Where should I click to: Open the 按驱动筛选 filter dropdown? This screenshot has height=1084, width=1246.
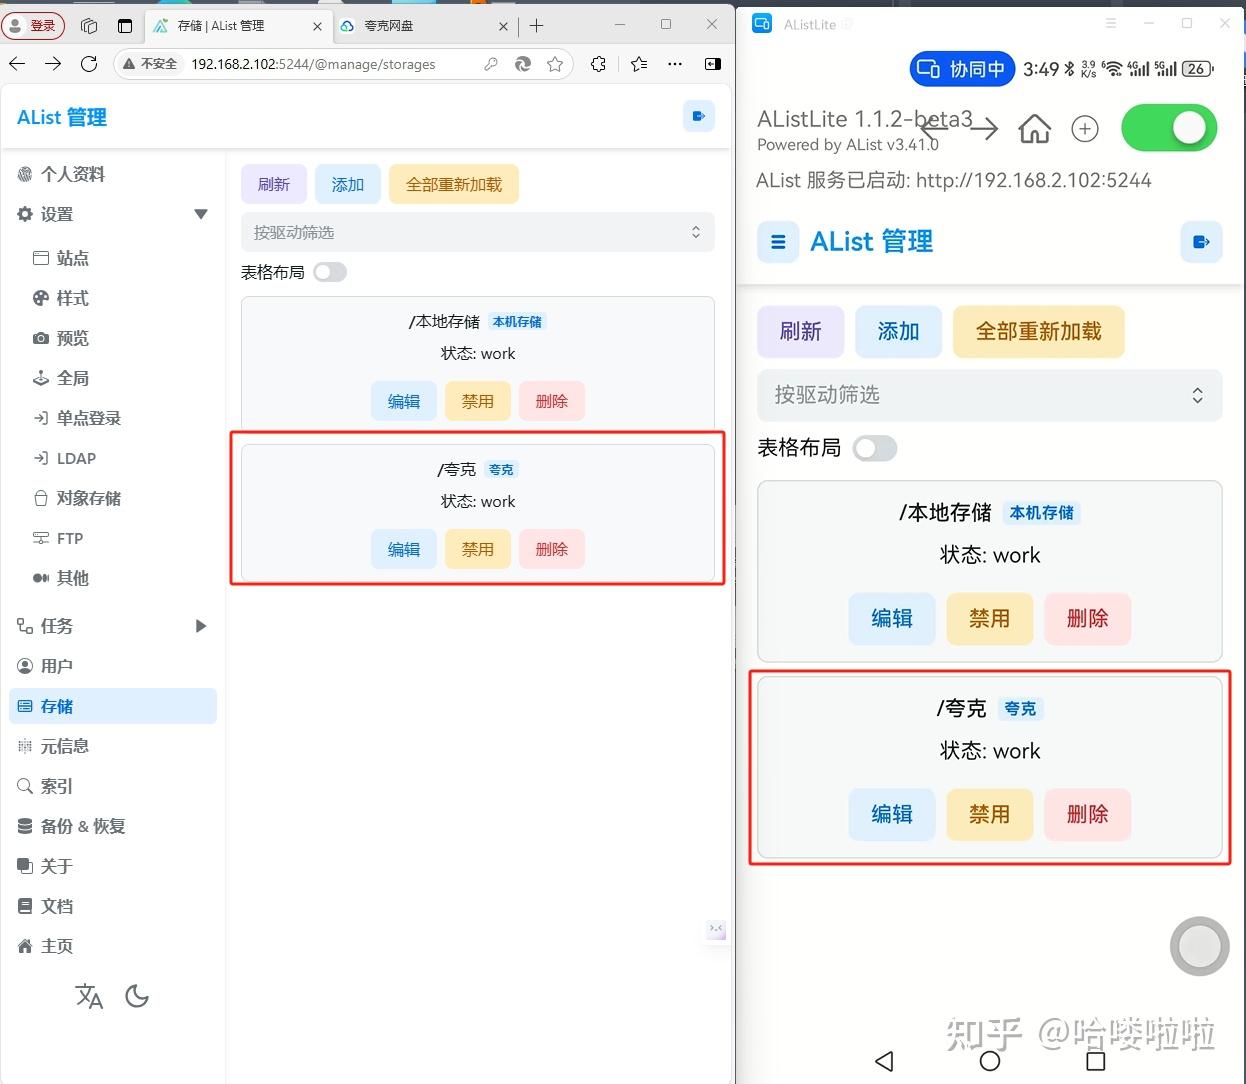pos(477,232)
